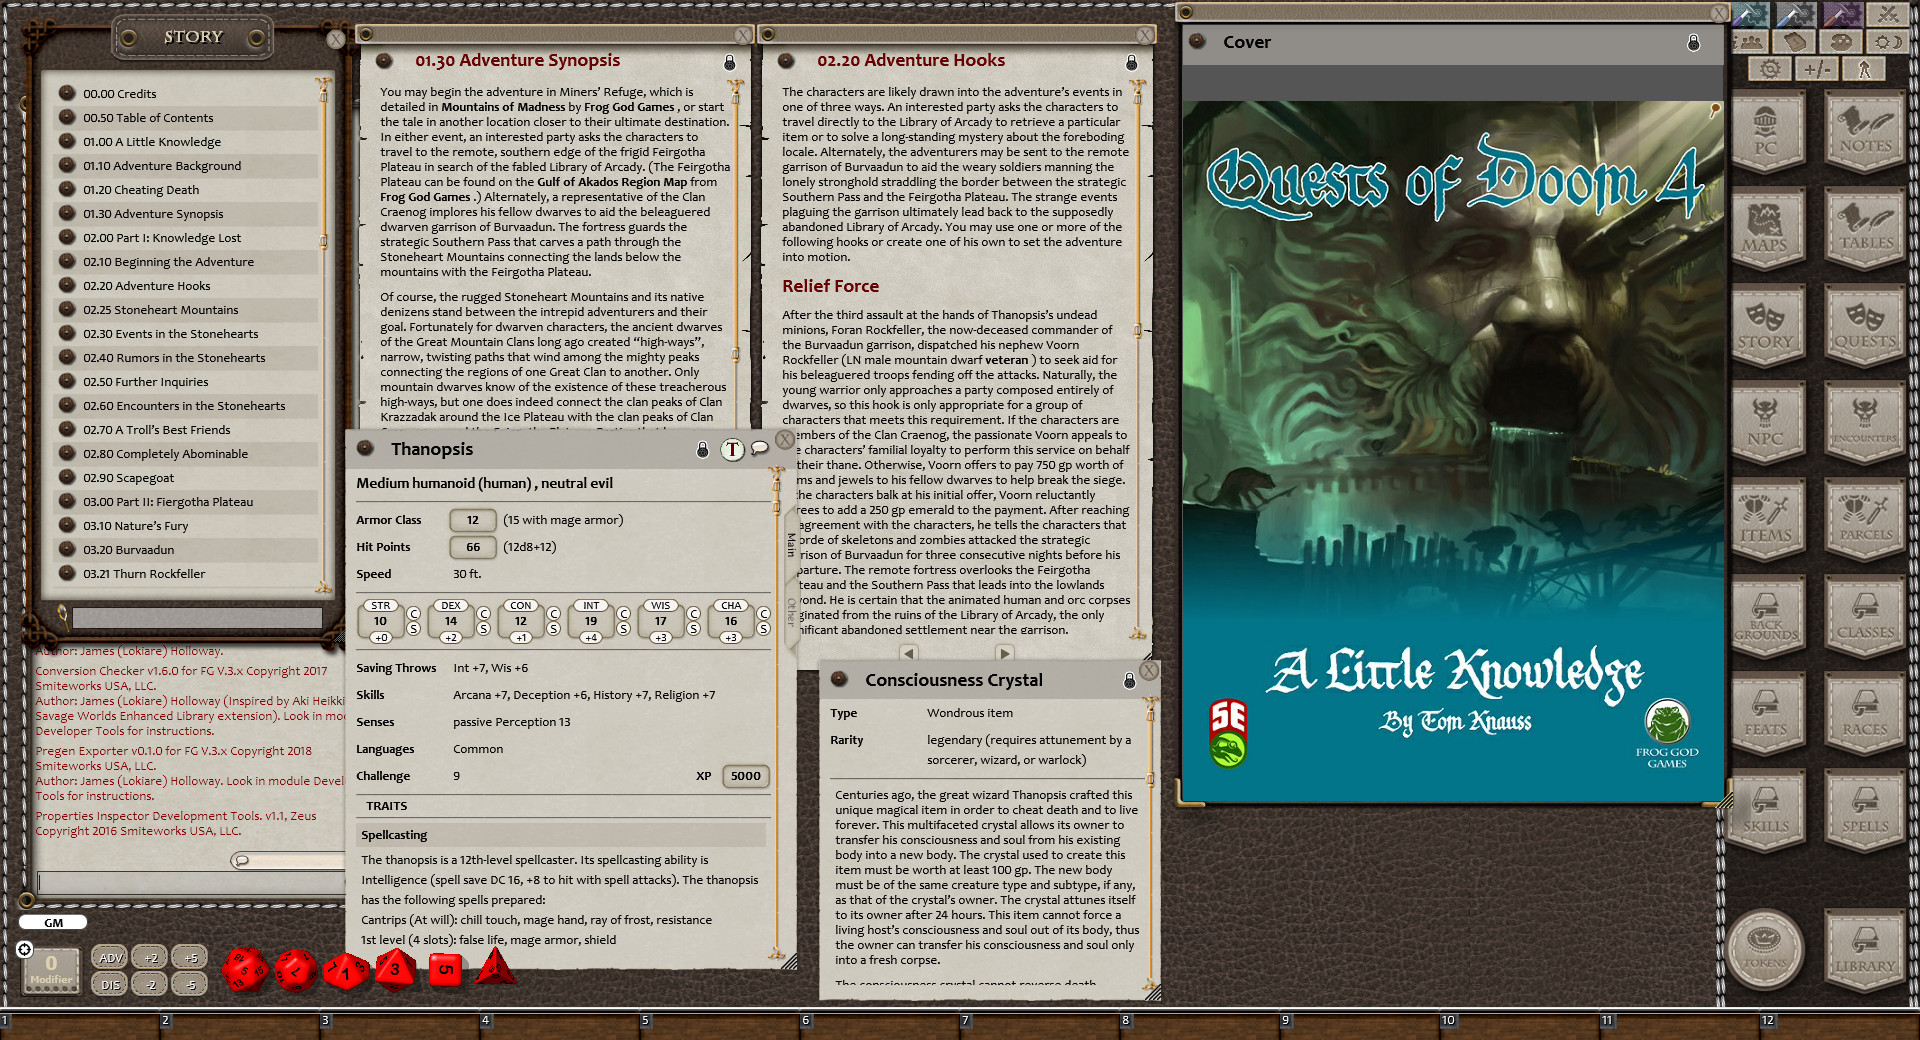This screenshot has width=1920, height=1040.
Task: Toggle the ADV advantage button
Action: point(110,957)
